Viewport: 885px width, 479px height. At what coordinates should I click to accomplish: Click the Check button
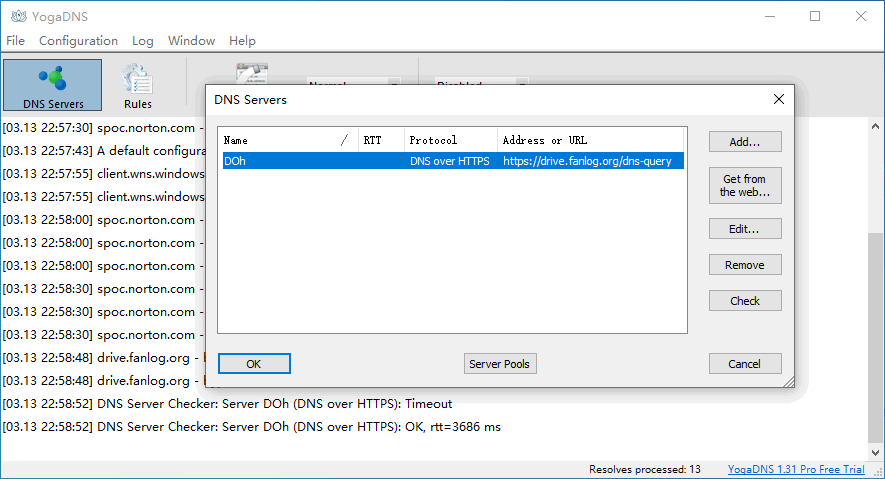pyautogui.click(x=745, y=301)
